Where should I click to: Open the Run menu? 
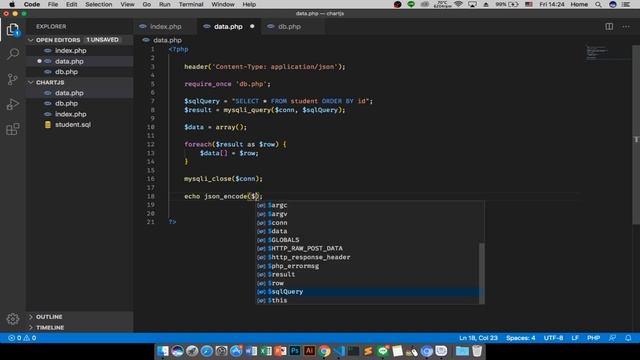[164, 4]
